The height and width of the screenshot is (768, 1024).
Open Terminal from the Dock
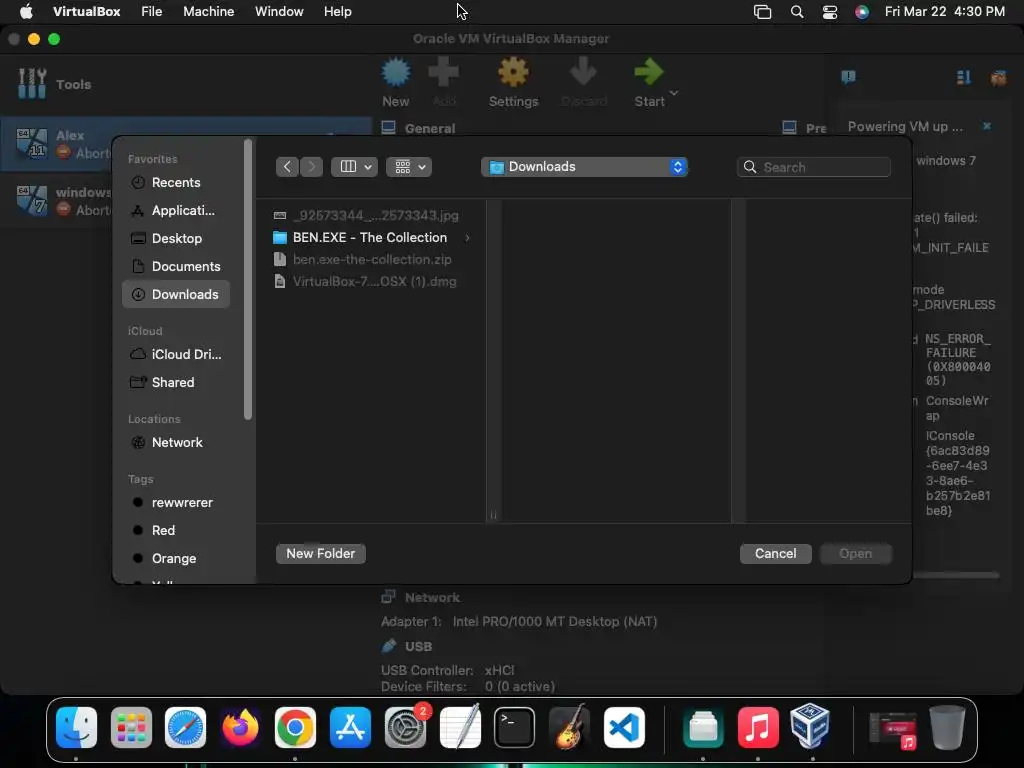click(x=515, y=727)
